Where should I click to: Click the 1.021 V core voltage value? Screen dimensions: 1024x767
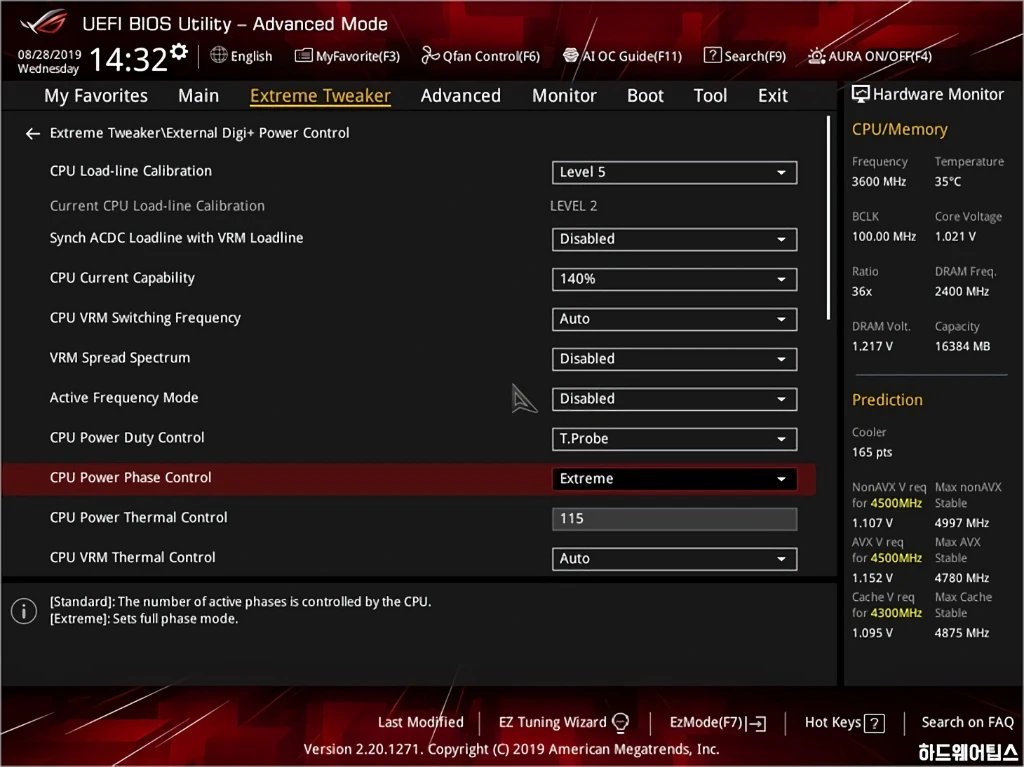[x=955, y=237]
